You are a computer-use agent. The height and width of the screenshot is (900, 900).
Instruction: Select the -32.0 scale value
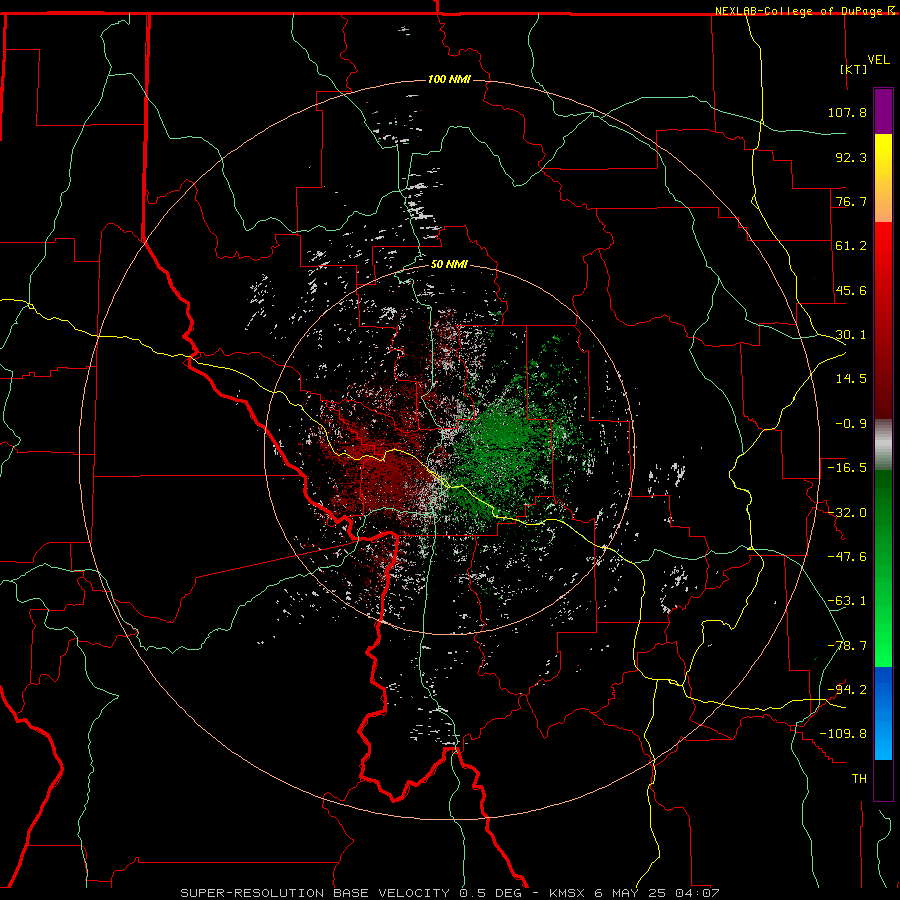coord(847,513)
